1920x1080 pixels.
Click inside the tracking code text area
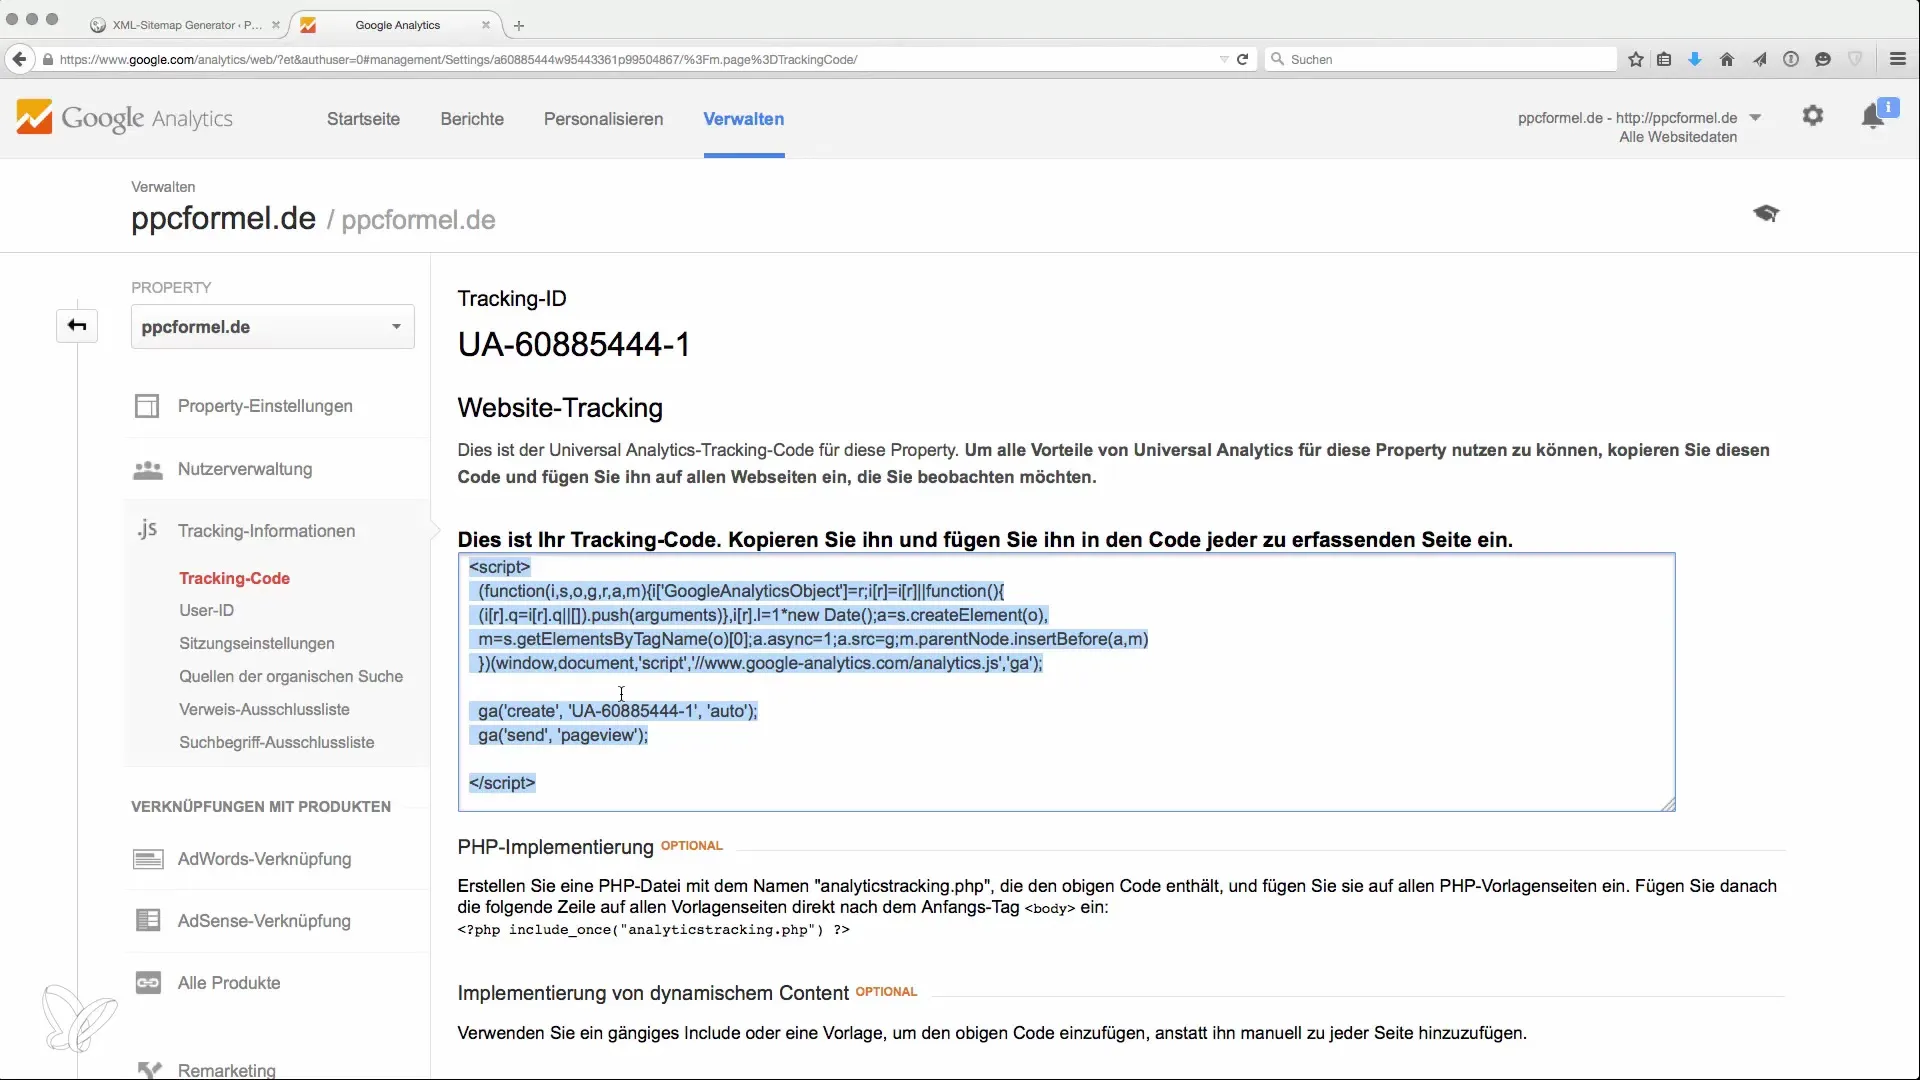pyautogui.click(x=1066, y=682)
